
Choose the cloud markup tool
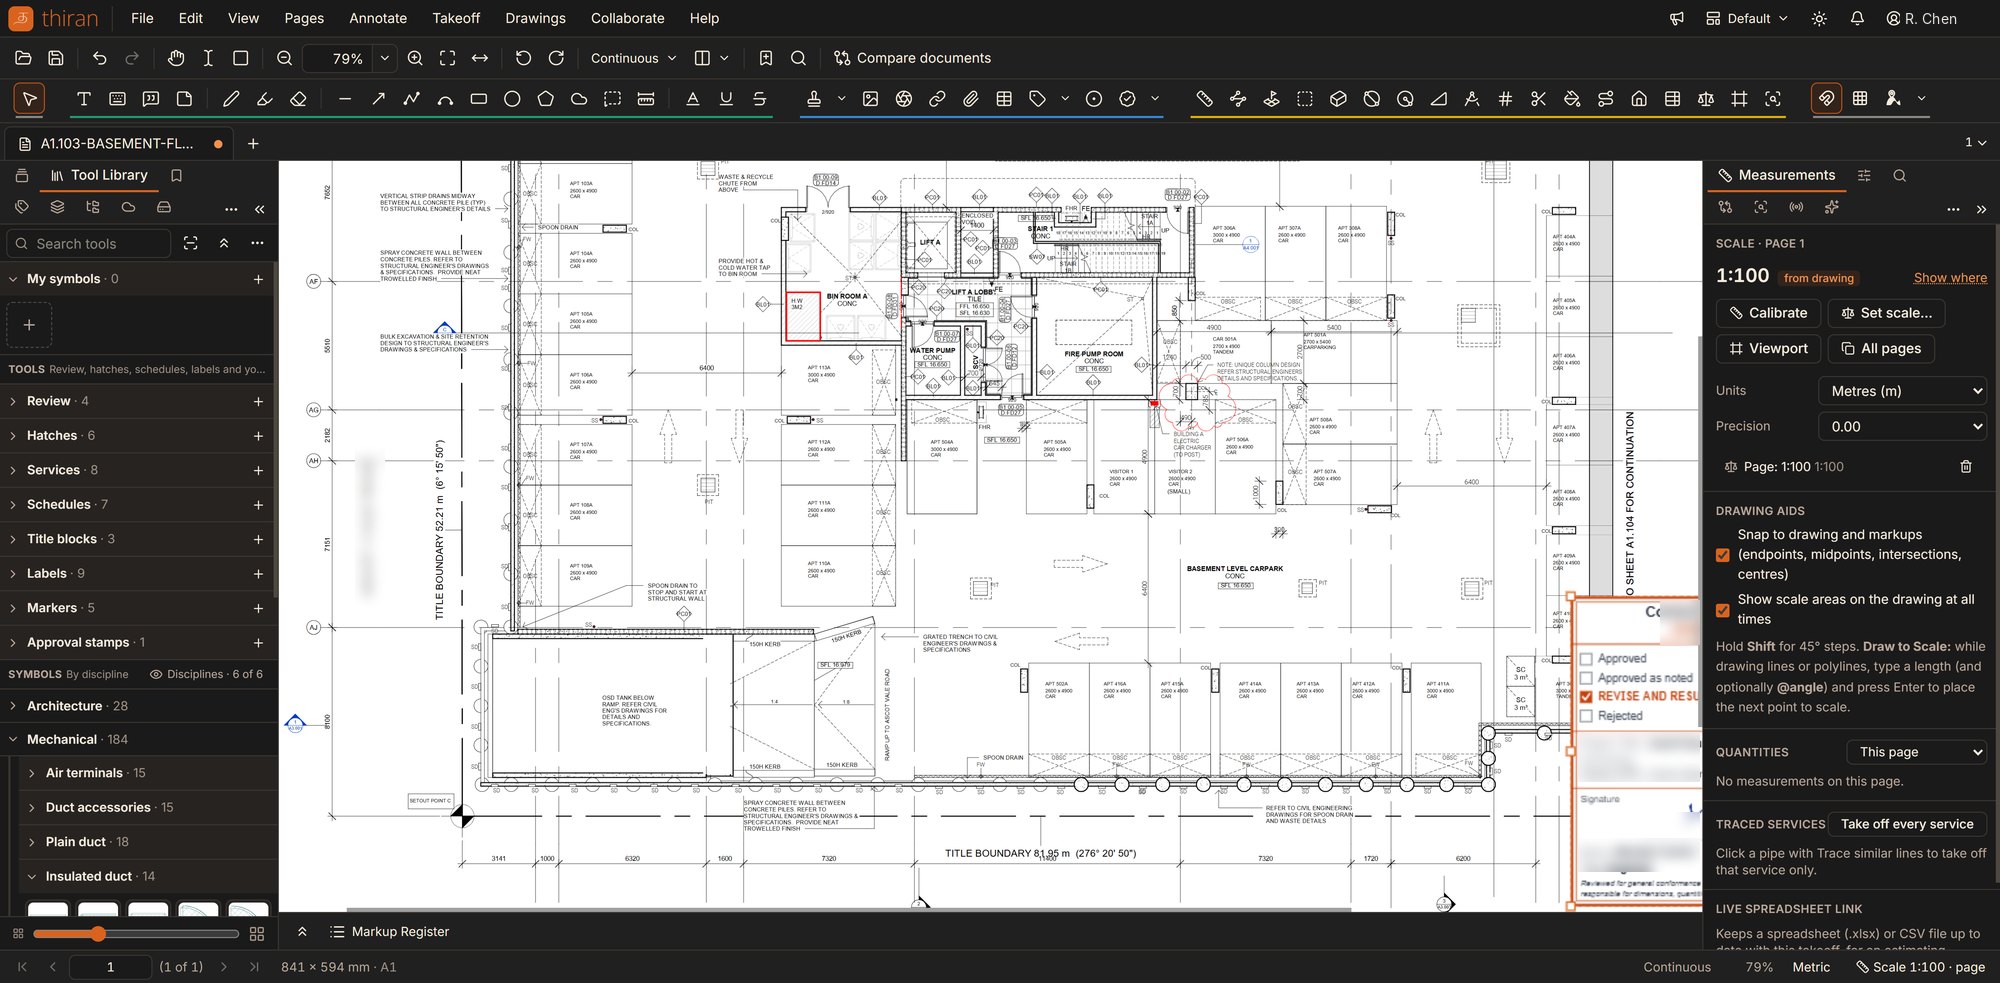point(579,99)
